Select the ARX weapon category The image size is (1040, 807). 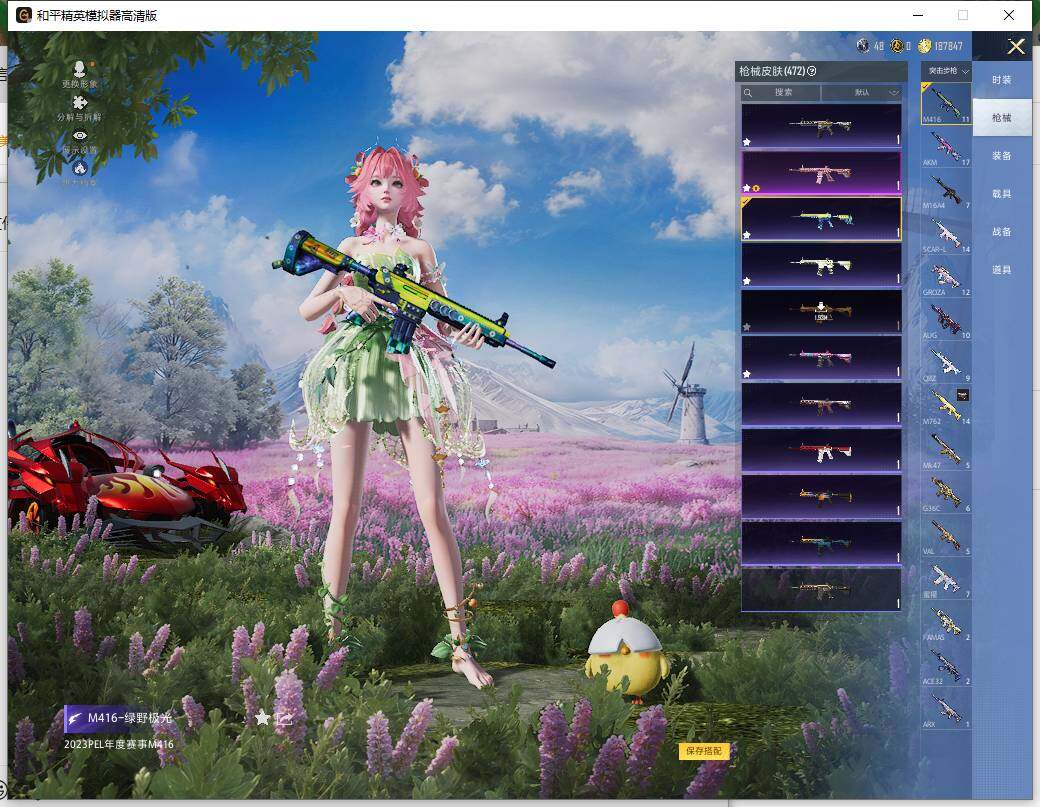pos(946,708)
